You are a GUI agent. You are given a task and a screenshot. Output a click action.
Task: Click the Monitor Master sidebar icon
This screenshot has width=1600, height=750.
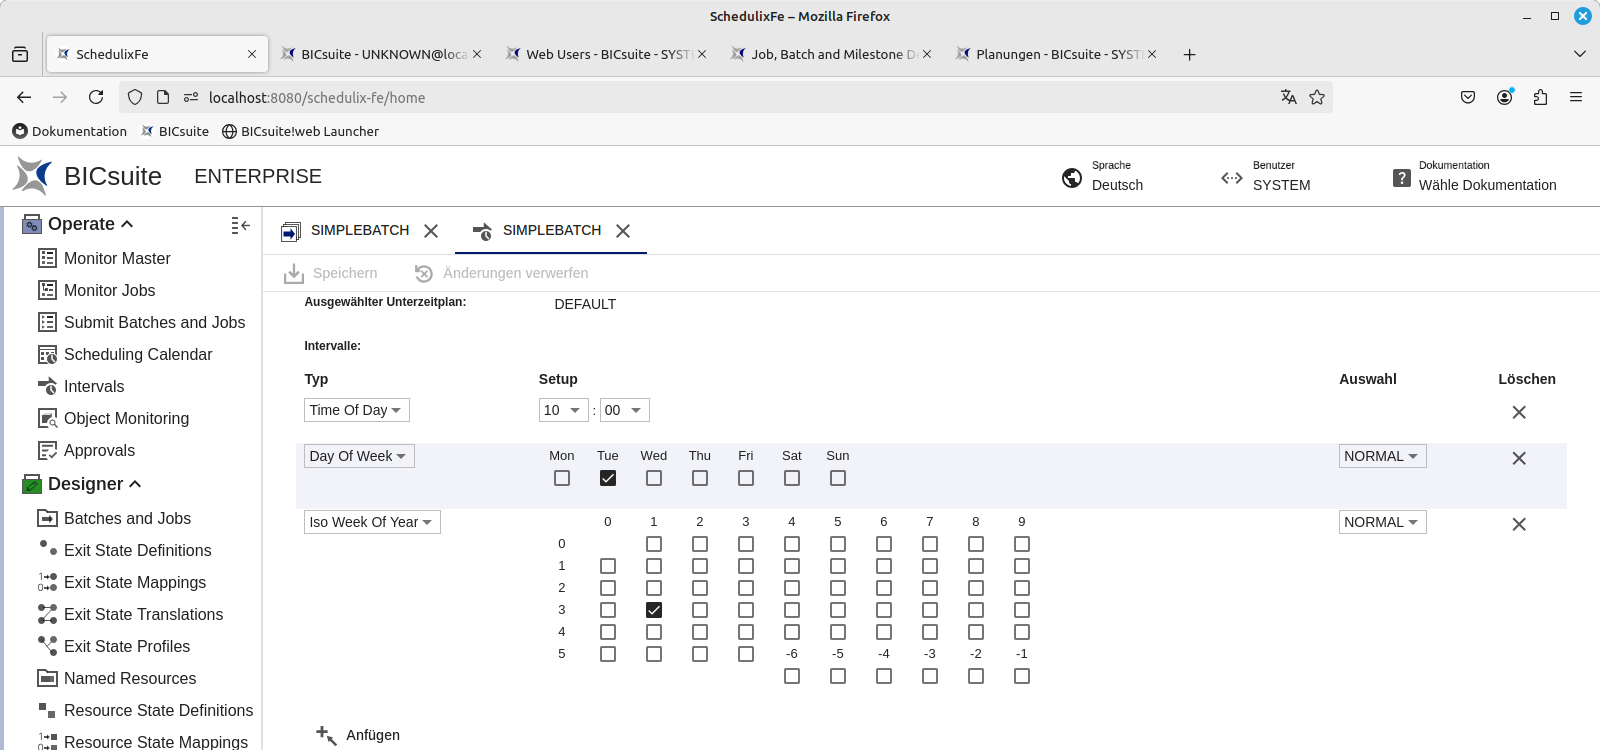(x=47, y=258)
